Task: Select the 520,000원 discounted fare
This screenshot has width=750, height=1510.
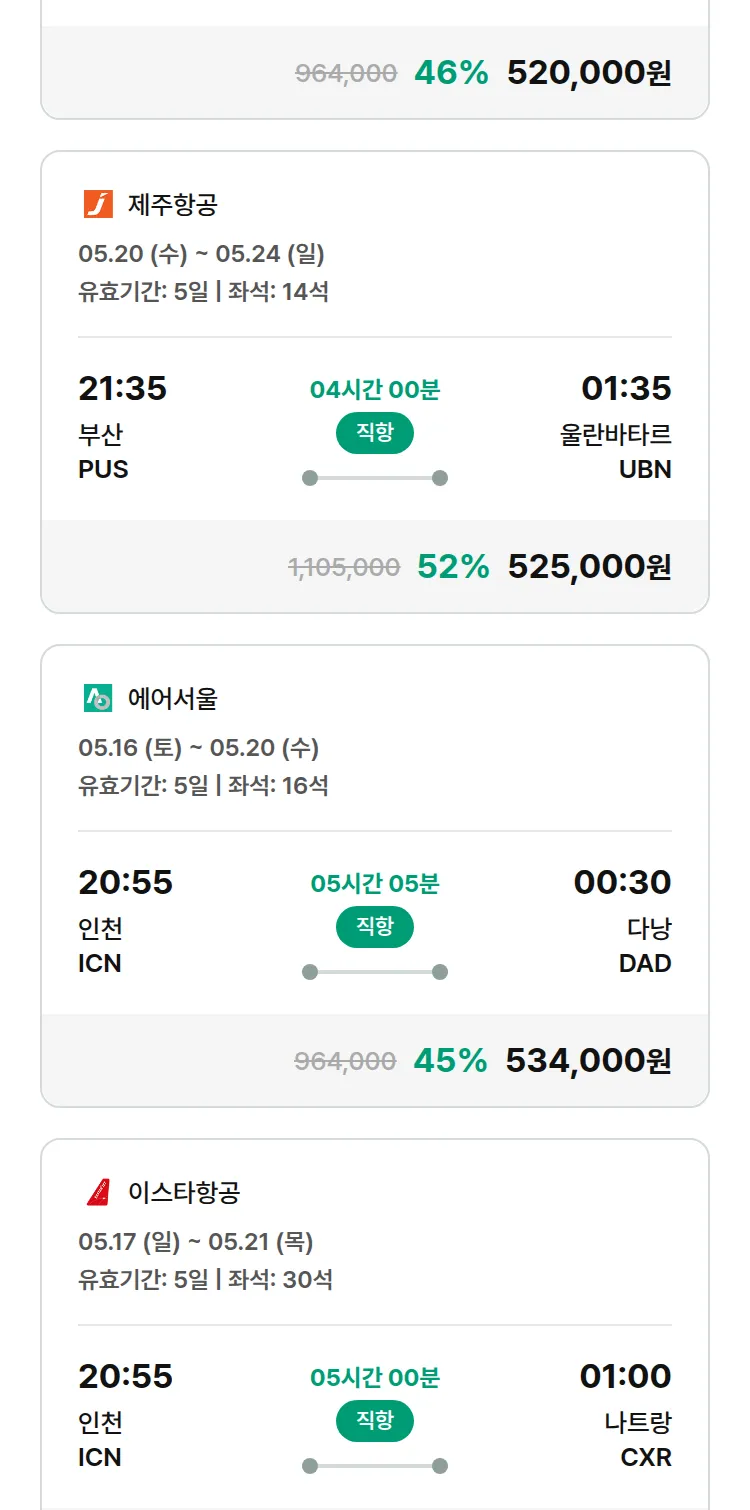Action: 589,73
